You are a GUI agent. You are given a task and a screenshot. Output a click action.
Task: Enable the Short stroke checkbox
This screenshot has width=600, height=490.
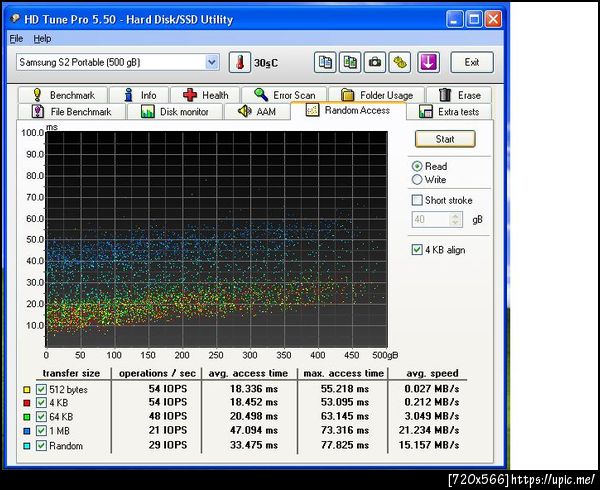click(x=417, y=200)
